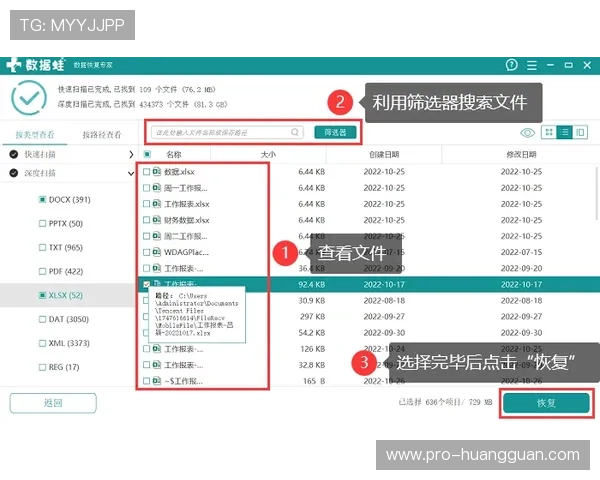Click the file list vertical scrollbar
The width and height of the screenshot is (600, 480).
[597, 193]
